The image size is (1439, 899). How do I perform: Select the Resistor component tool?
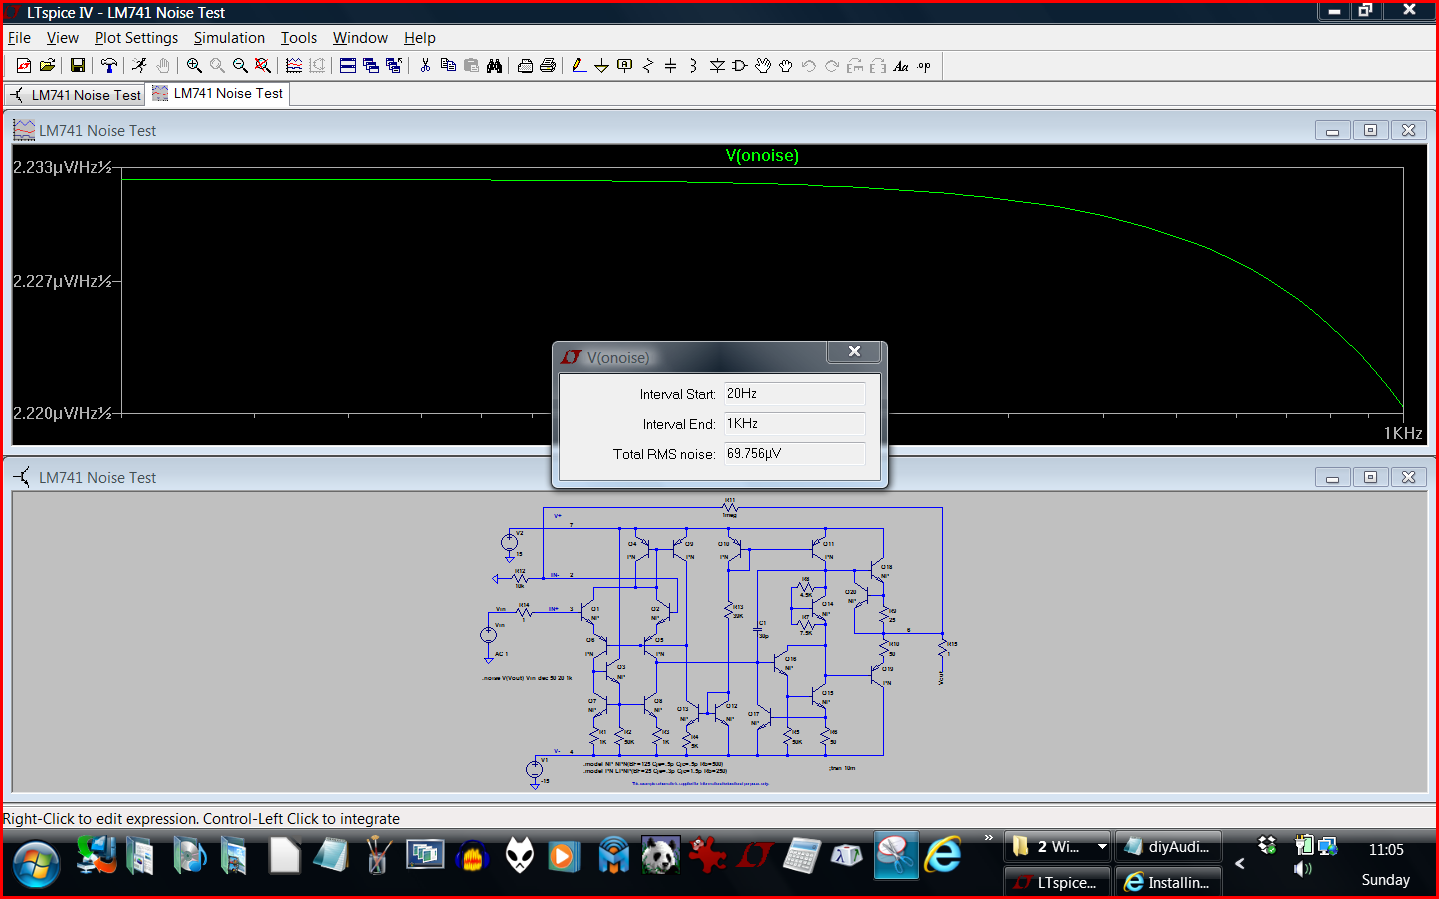click(x=647, y=65)
